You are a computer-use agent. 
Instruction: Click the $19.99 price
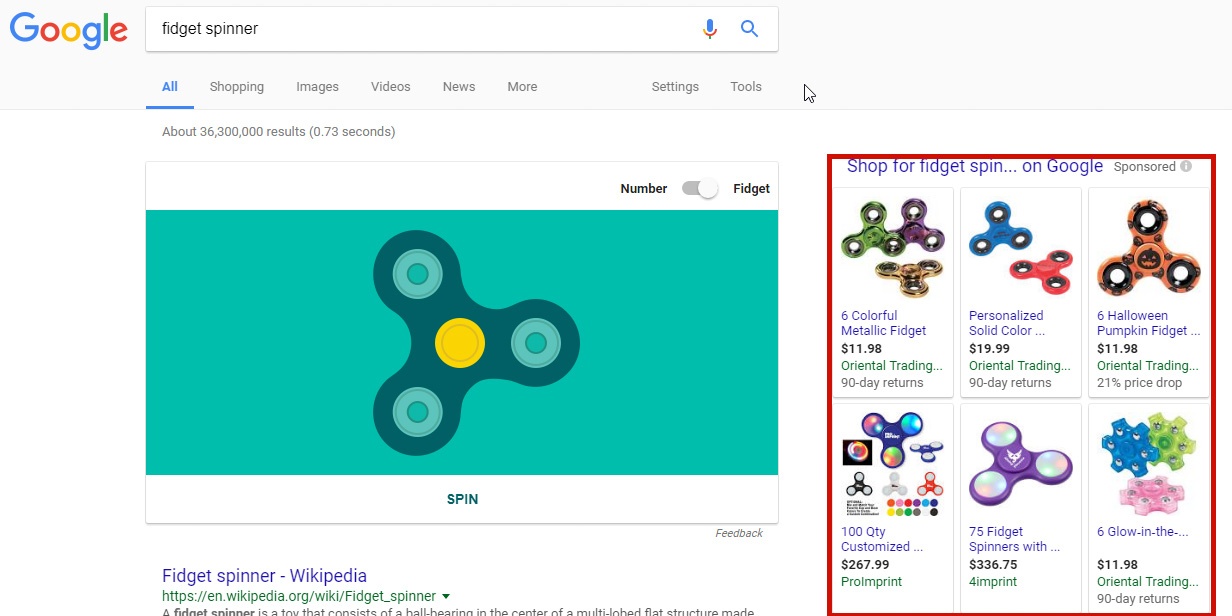(989, 349)
